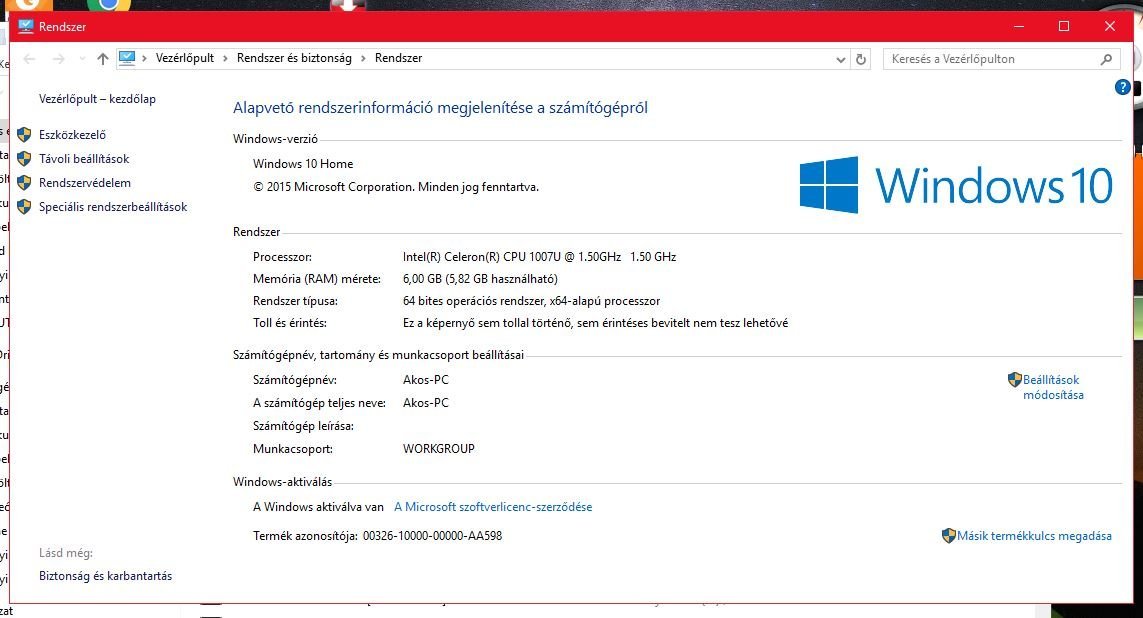This screenshot has height=618, width=1143.
Task: Expand chevron after Rendszer és biztonság
Action: (363, 58)
